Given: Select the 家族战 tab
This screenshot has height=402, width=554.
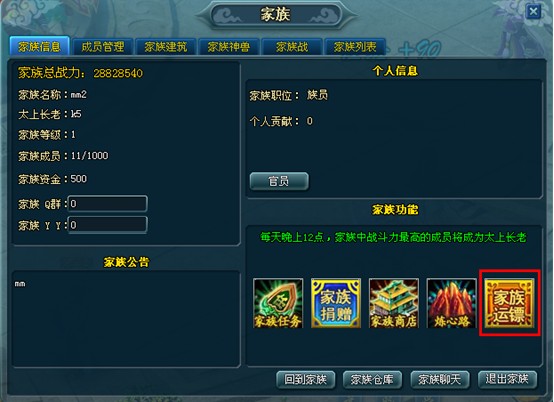Looking at the screenshot, I should 292,47.
